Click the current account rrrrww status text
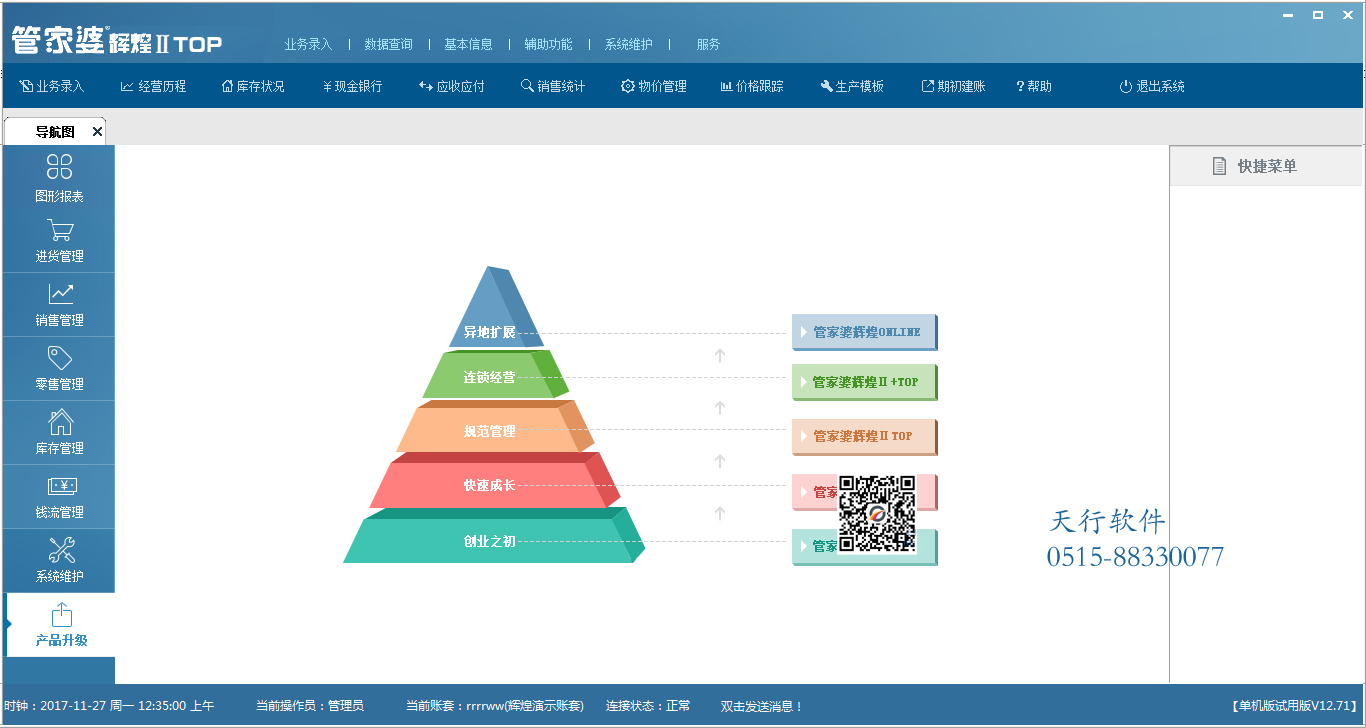This screenshot has height=728, width=1366. (495, 706)
